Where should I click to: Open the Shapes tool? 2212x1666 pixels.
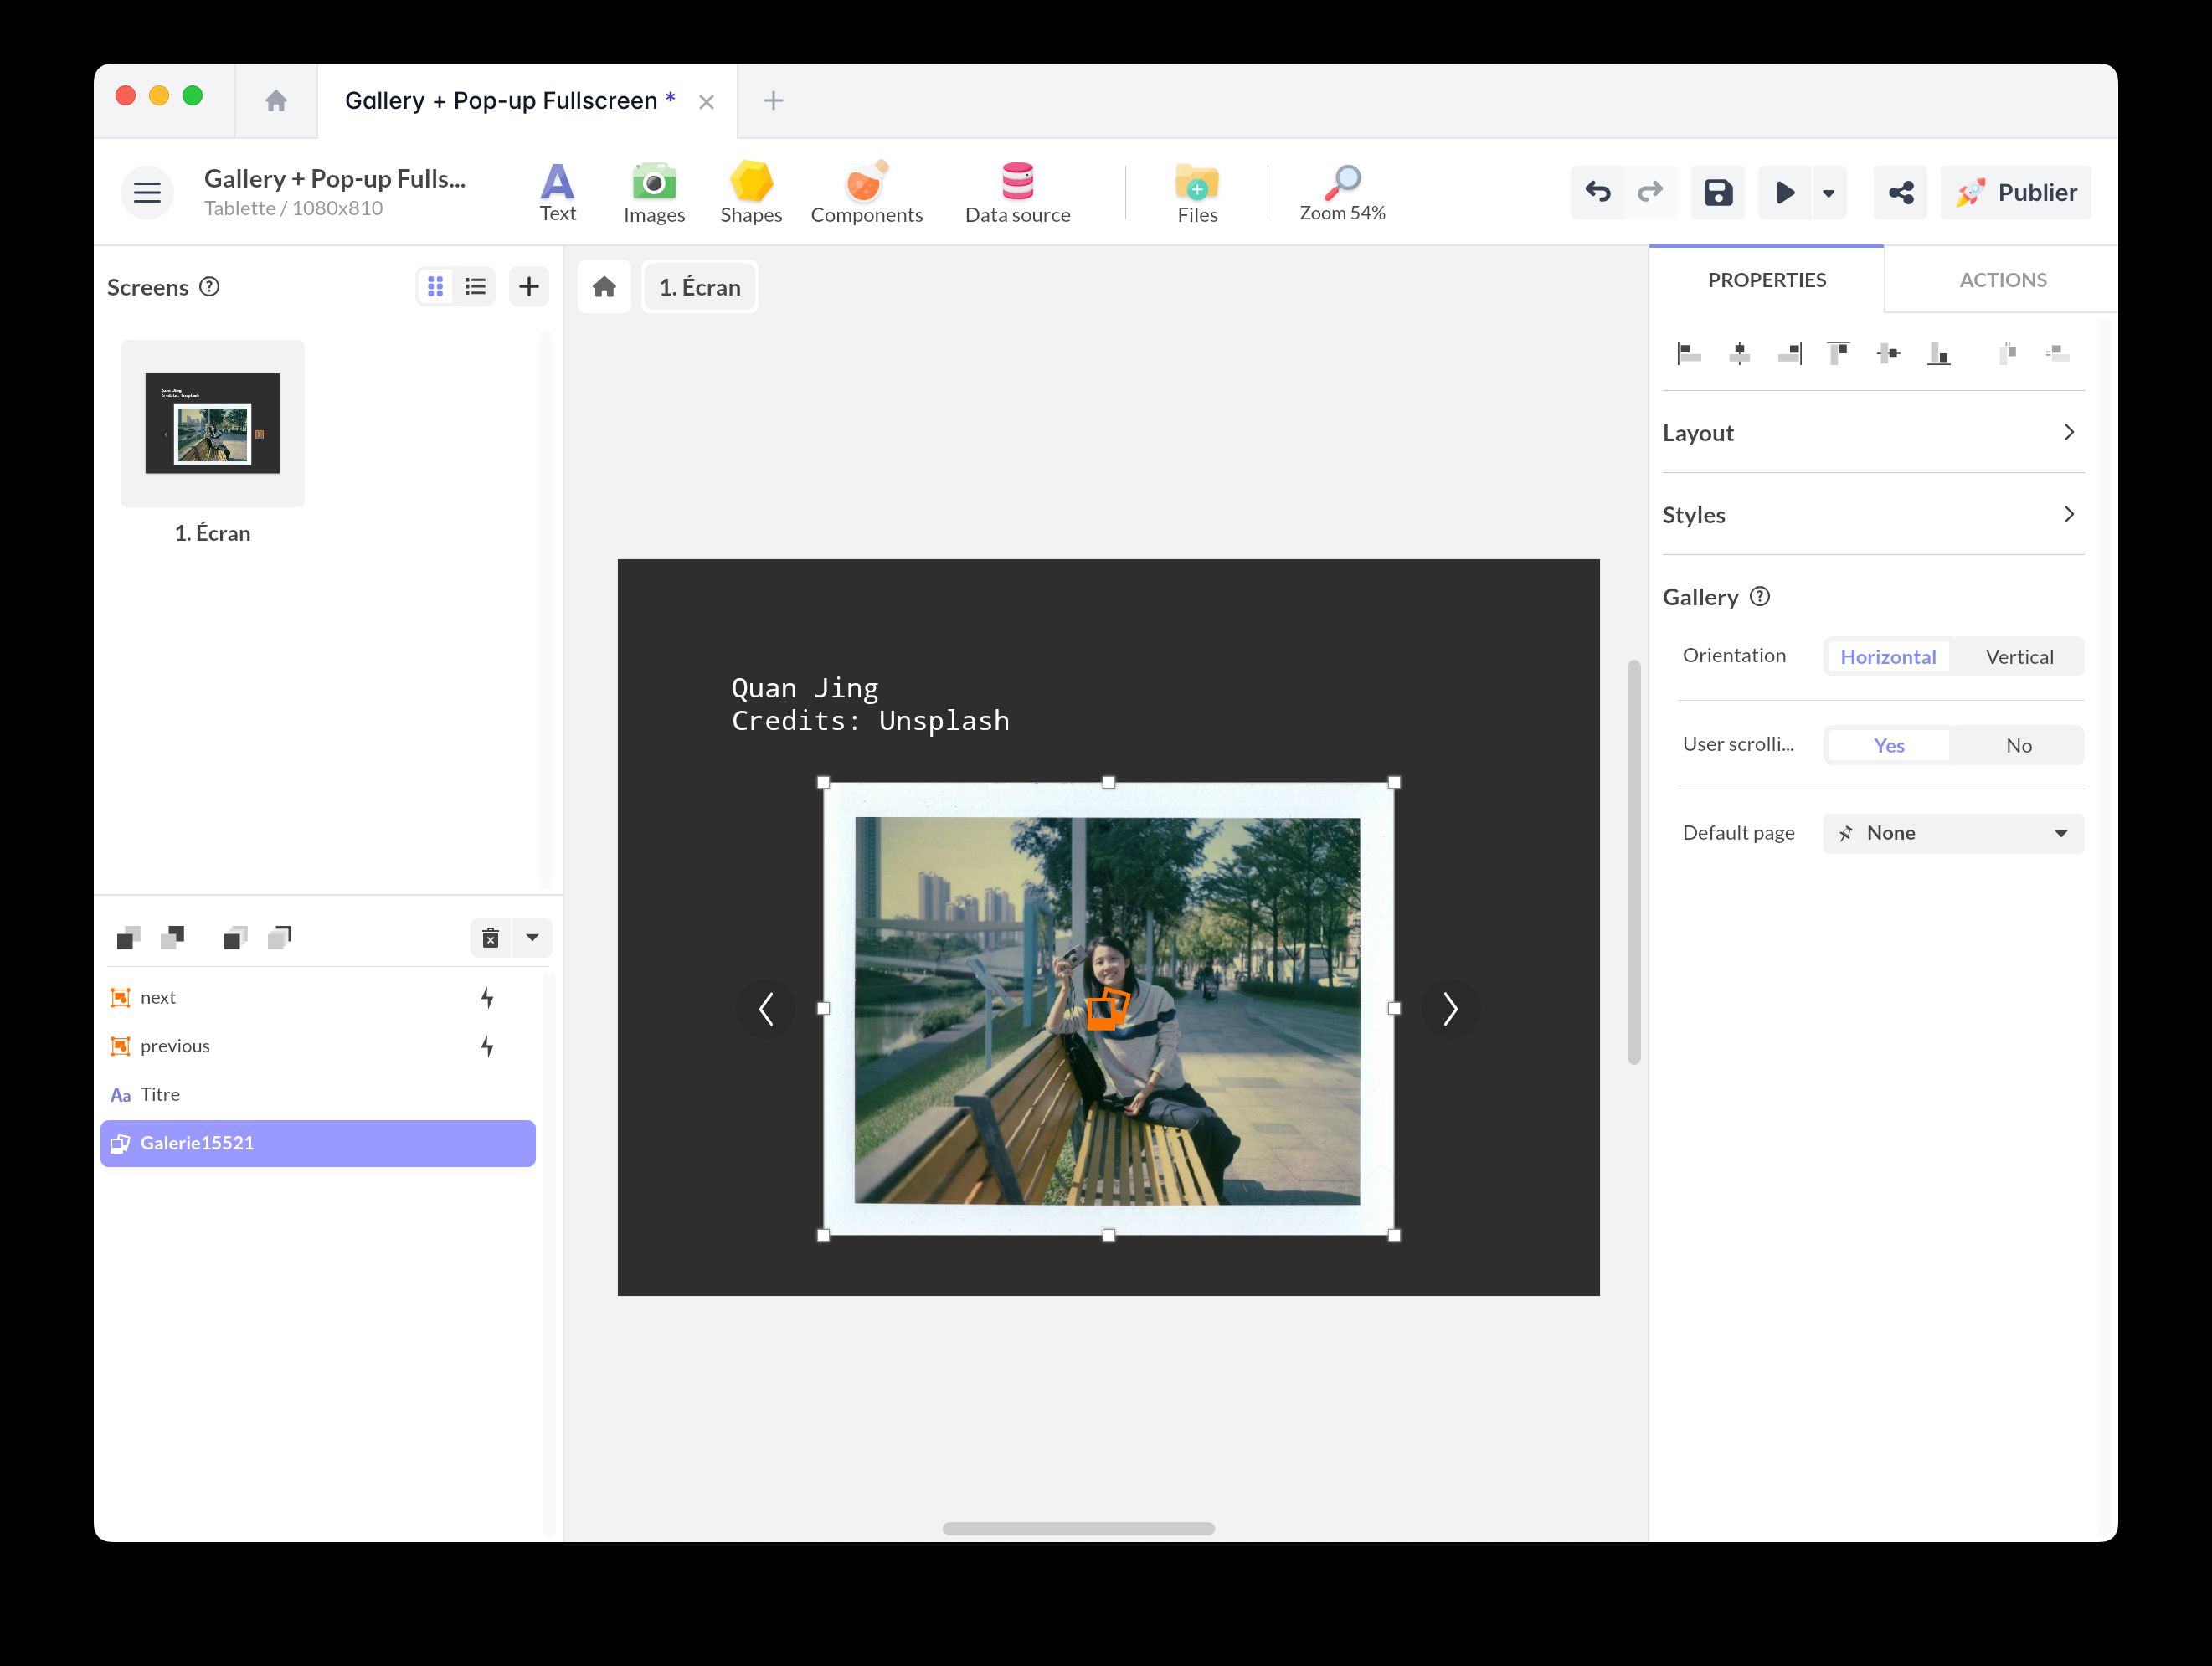coord(751,192)
